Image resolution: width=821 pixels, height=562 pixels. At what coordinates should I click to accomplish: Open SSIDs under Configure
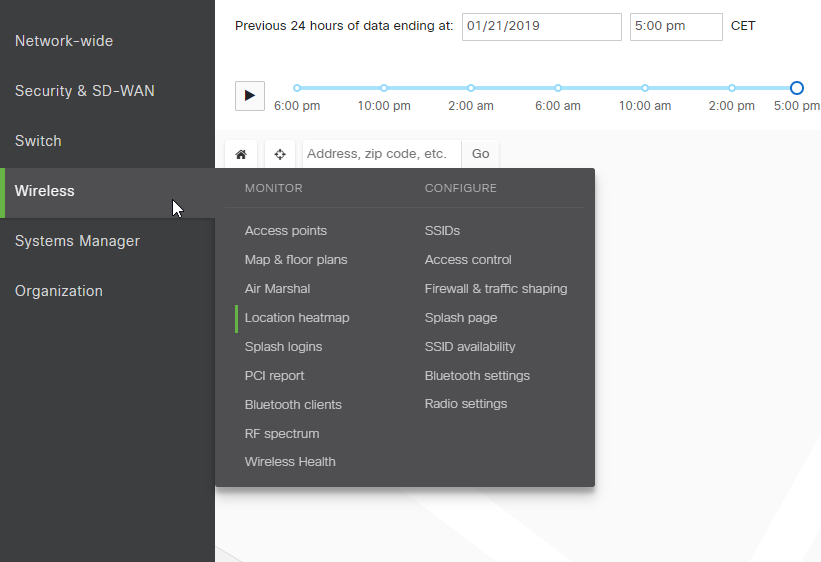point(442,231)
